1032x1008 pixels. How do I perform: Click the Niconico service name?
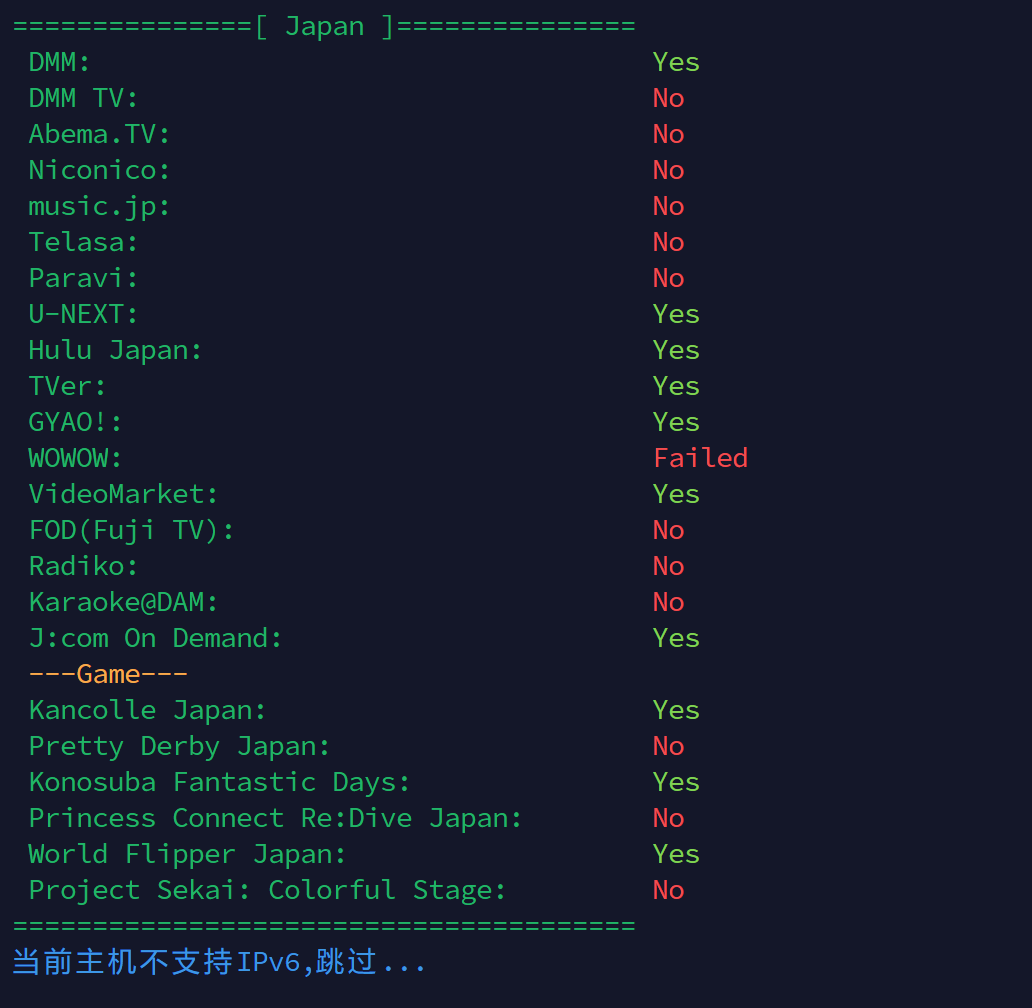pos(99,170)
